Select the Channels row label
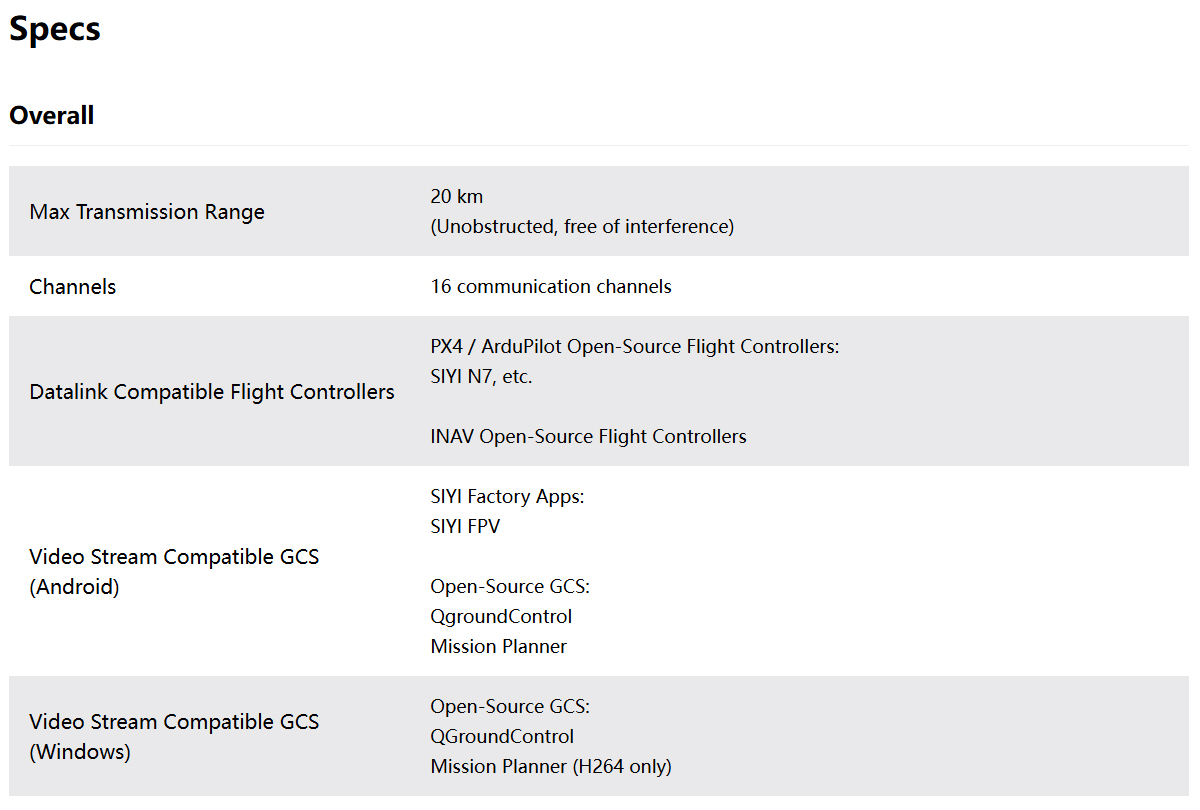 (73, 287)
